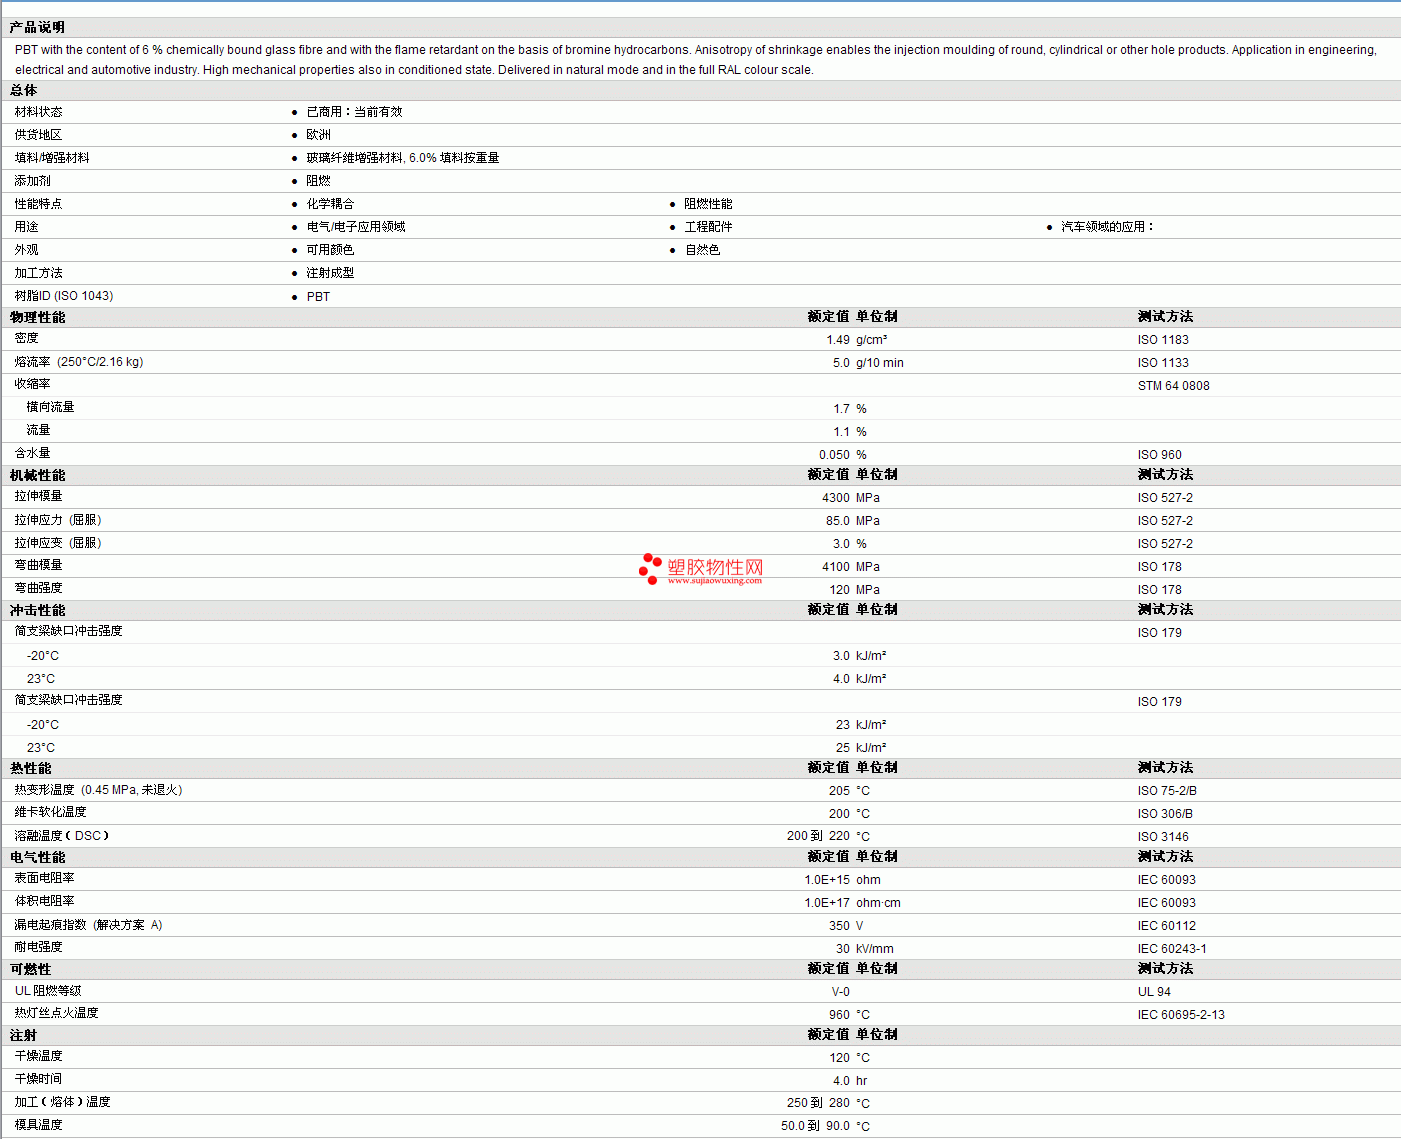This screenshot has height=1139, width=1401.
Task: Select the 漏电起痕指数 row label
Action: (x=88, y=925)
